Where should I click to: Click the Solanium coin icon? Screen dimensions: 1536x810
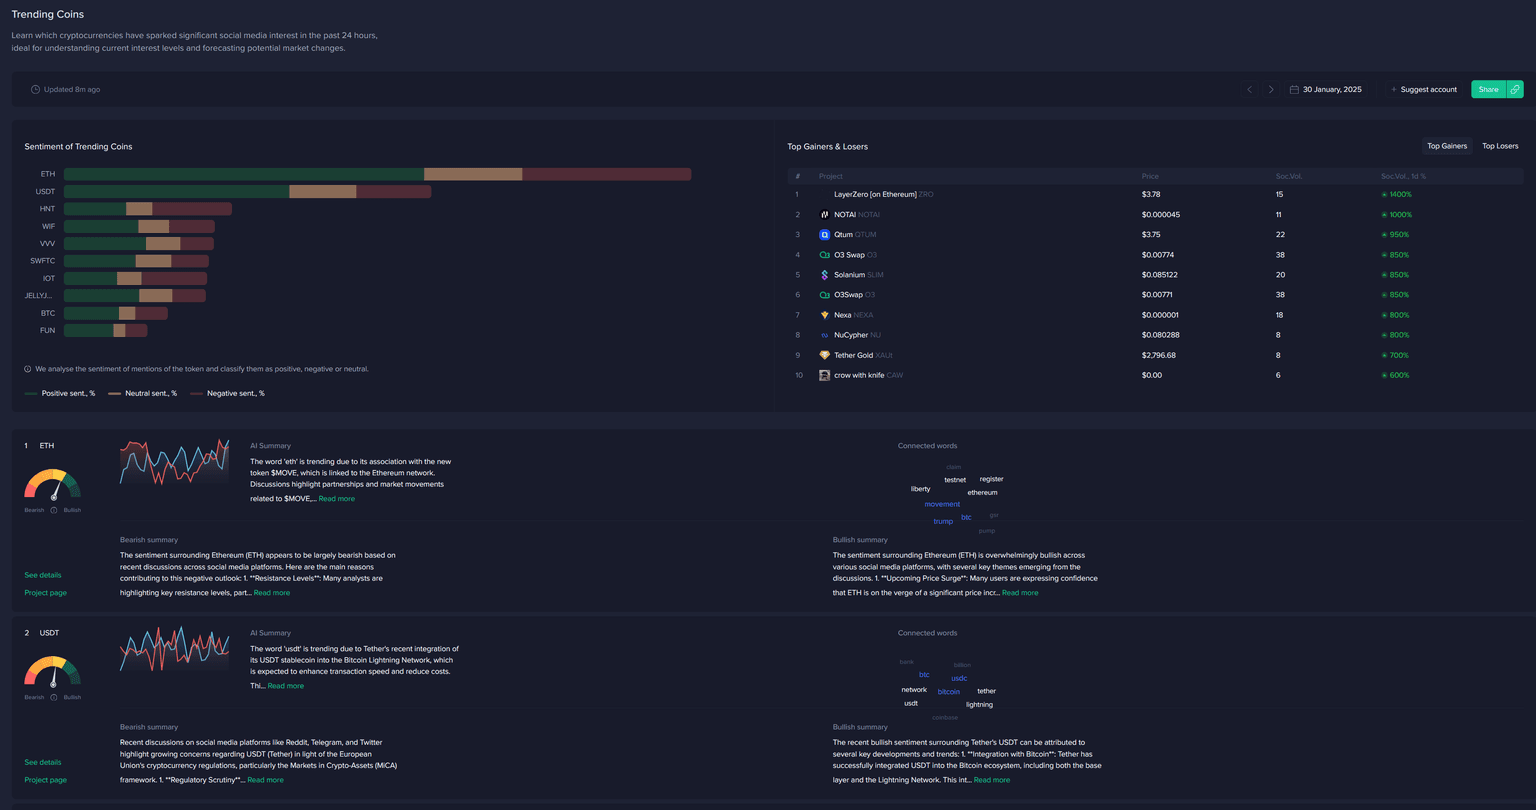[825, 275]
